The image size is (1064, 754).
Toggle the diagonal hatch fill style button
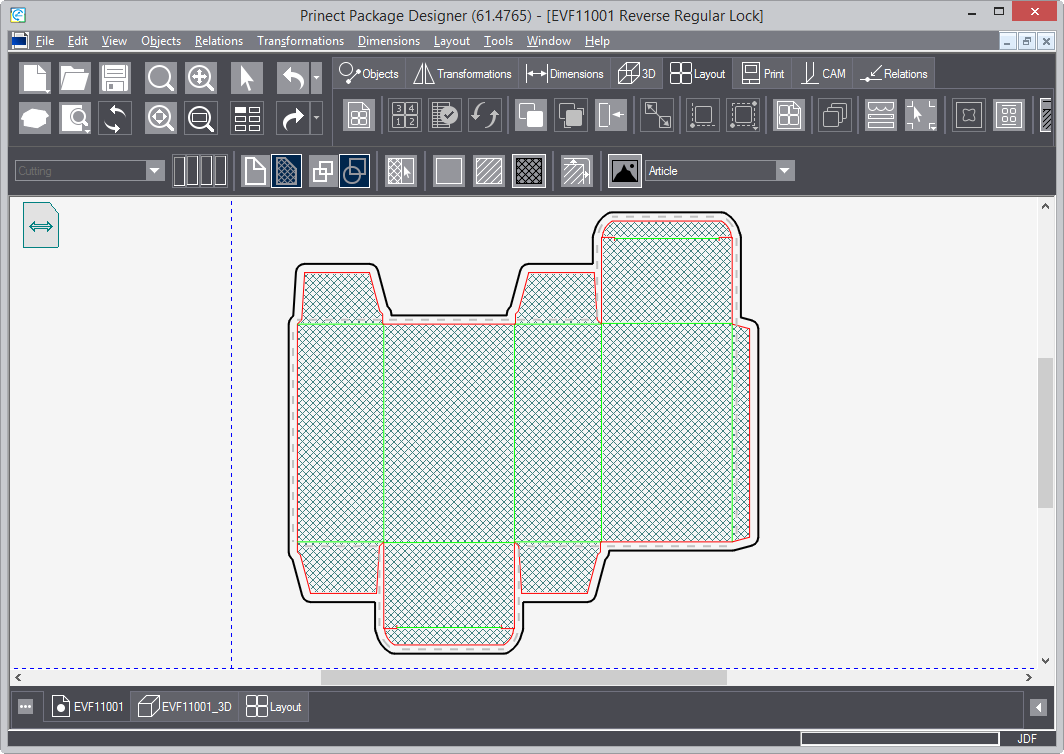point(489,171)
